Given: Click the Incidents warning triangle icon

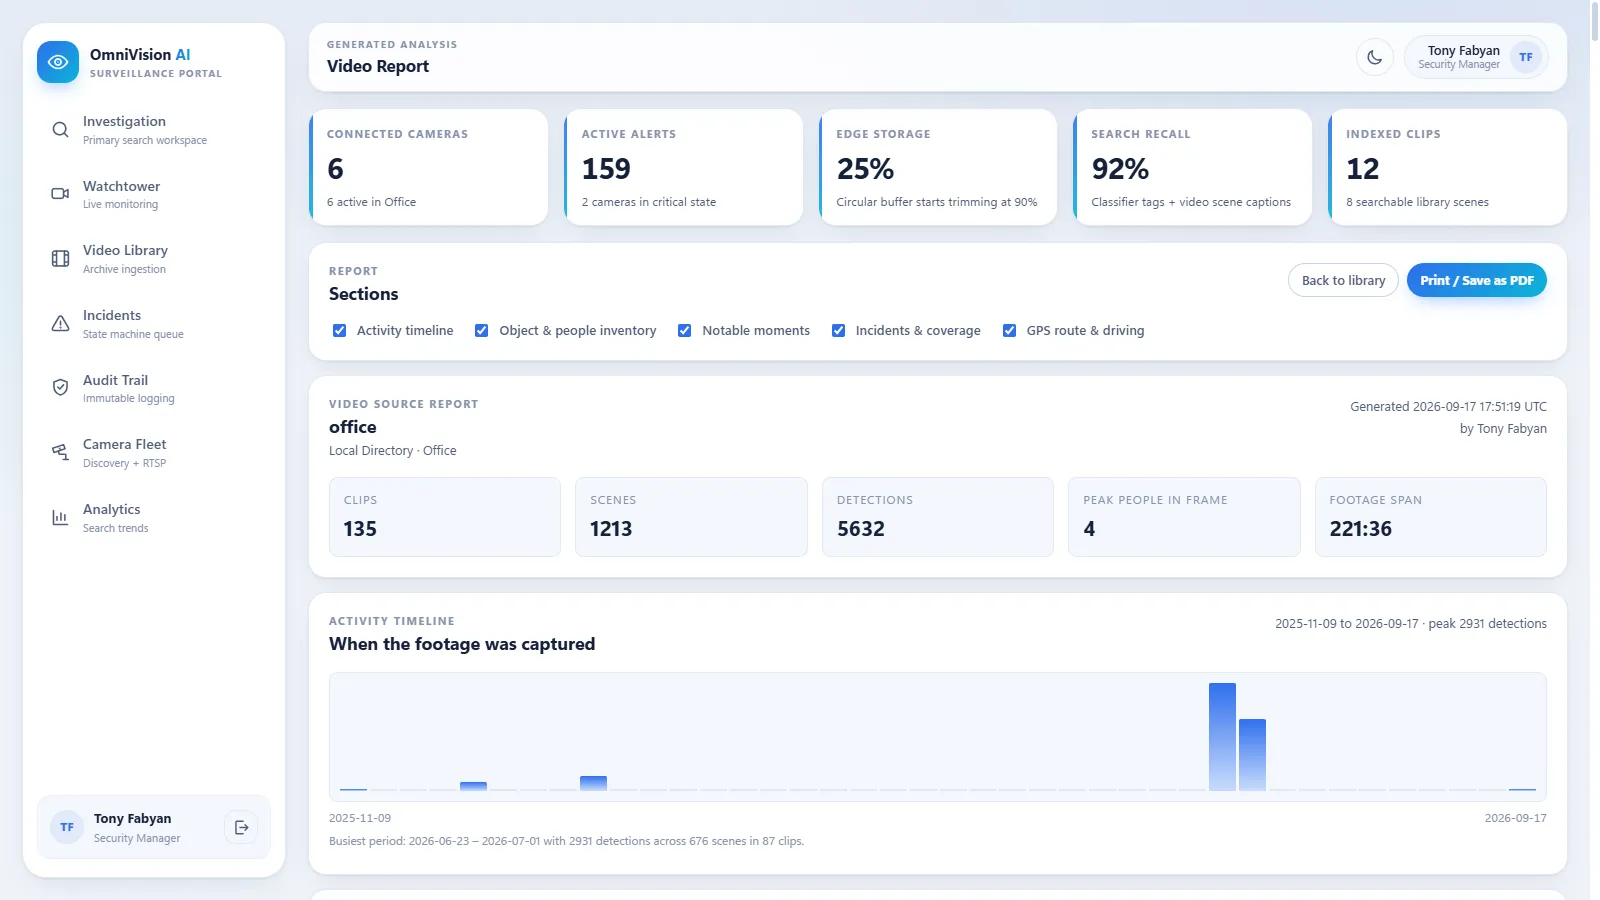Looking at the screenshot, I should click(x=60, y=324).
